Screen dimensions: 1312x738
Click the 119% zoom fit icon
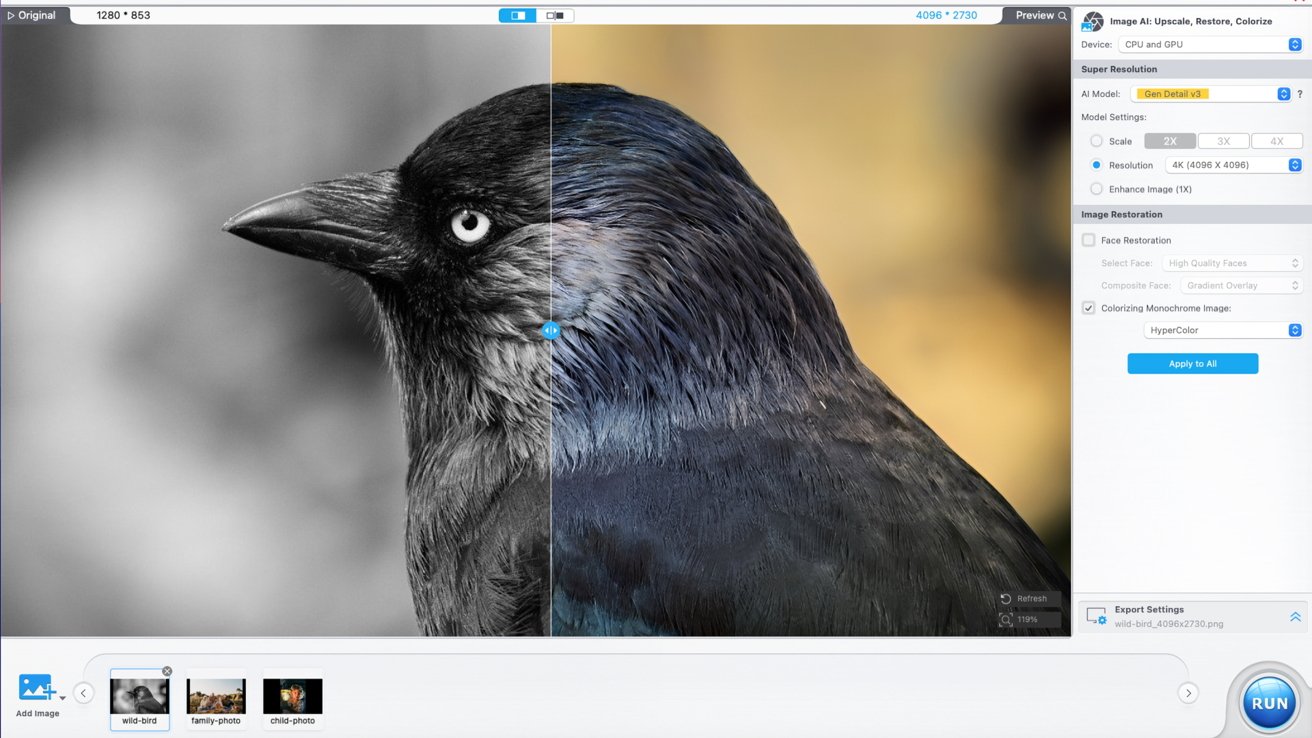(x=1006, y=620)
